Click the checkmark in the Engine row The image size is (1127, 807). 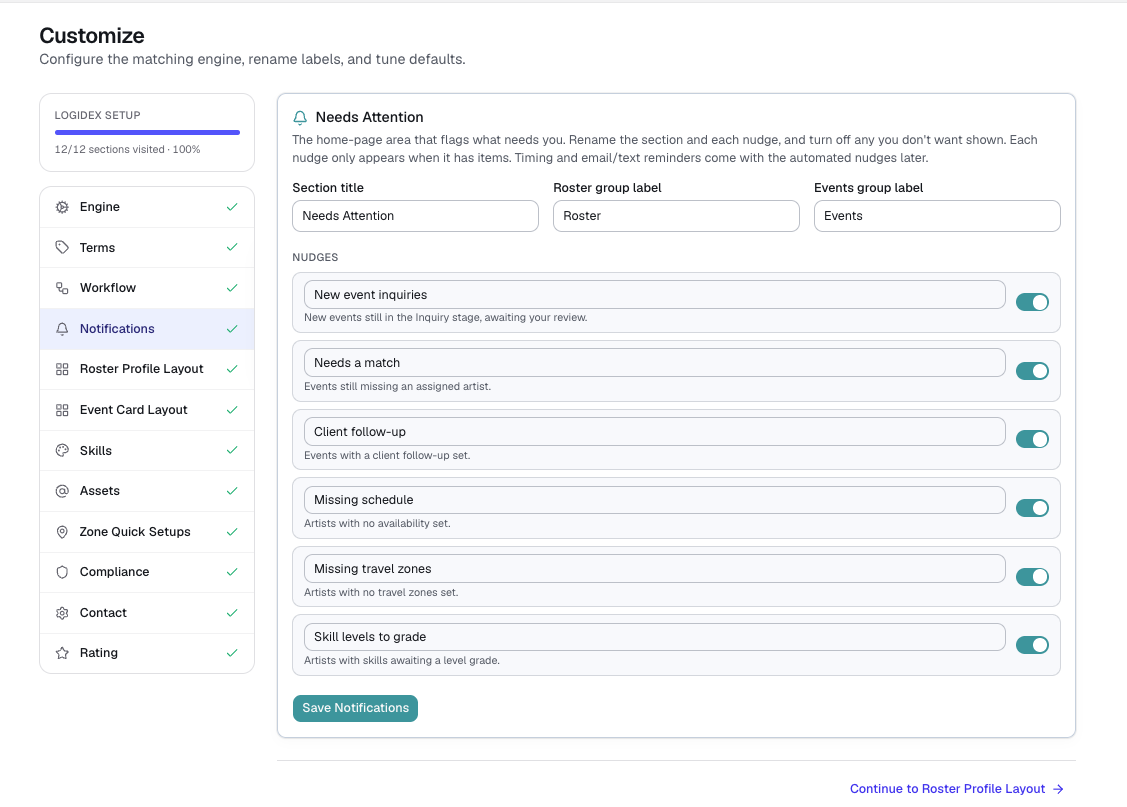click(x=232, y=207)
